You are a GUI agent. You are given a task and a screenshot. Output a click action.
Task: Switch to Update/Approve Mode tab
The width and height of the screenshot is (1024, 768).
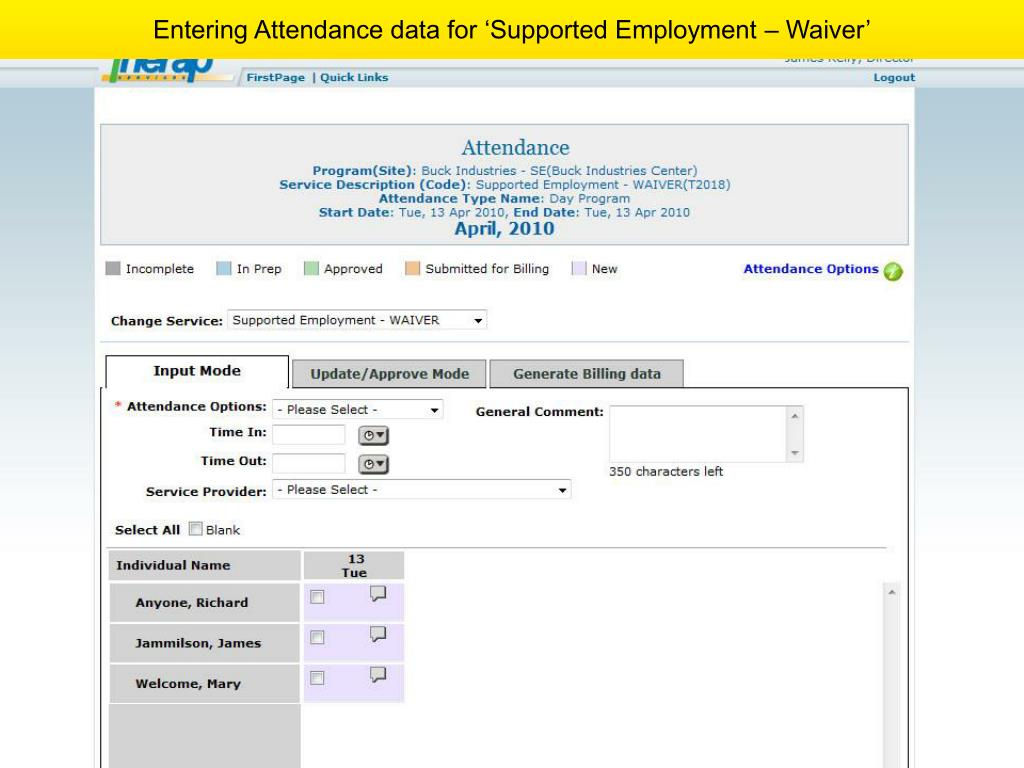point(389,374)
